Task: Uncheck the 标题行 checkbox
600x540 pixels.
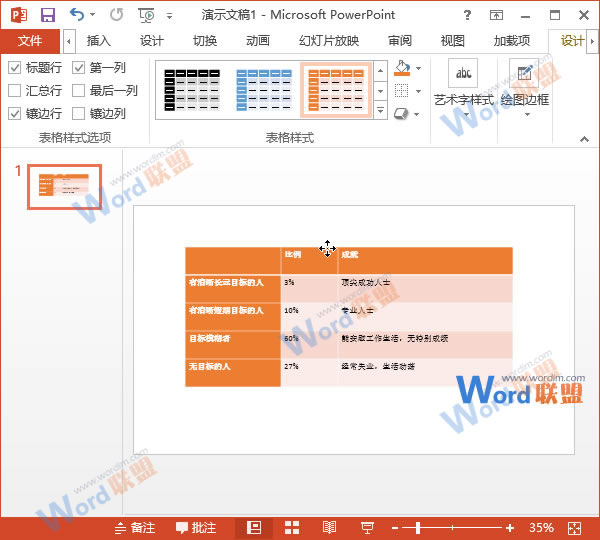Action: pyautogui.click(x=15, y=68)
